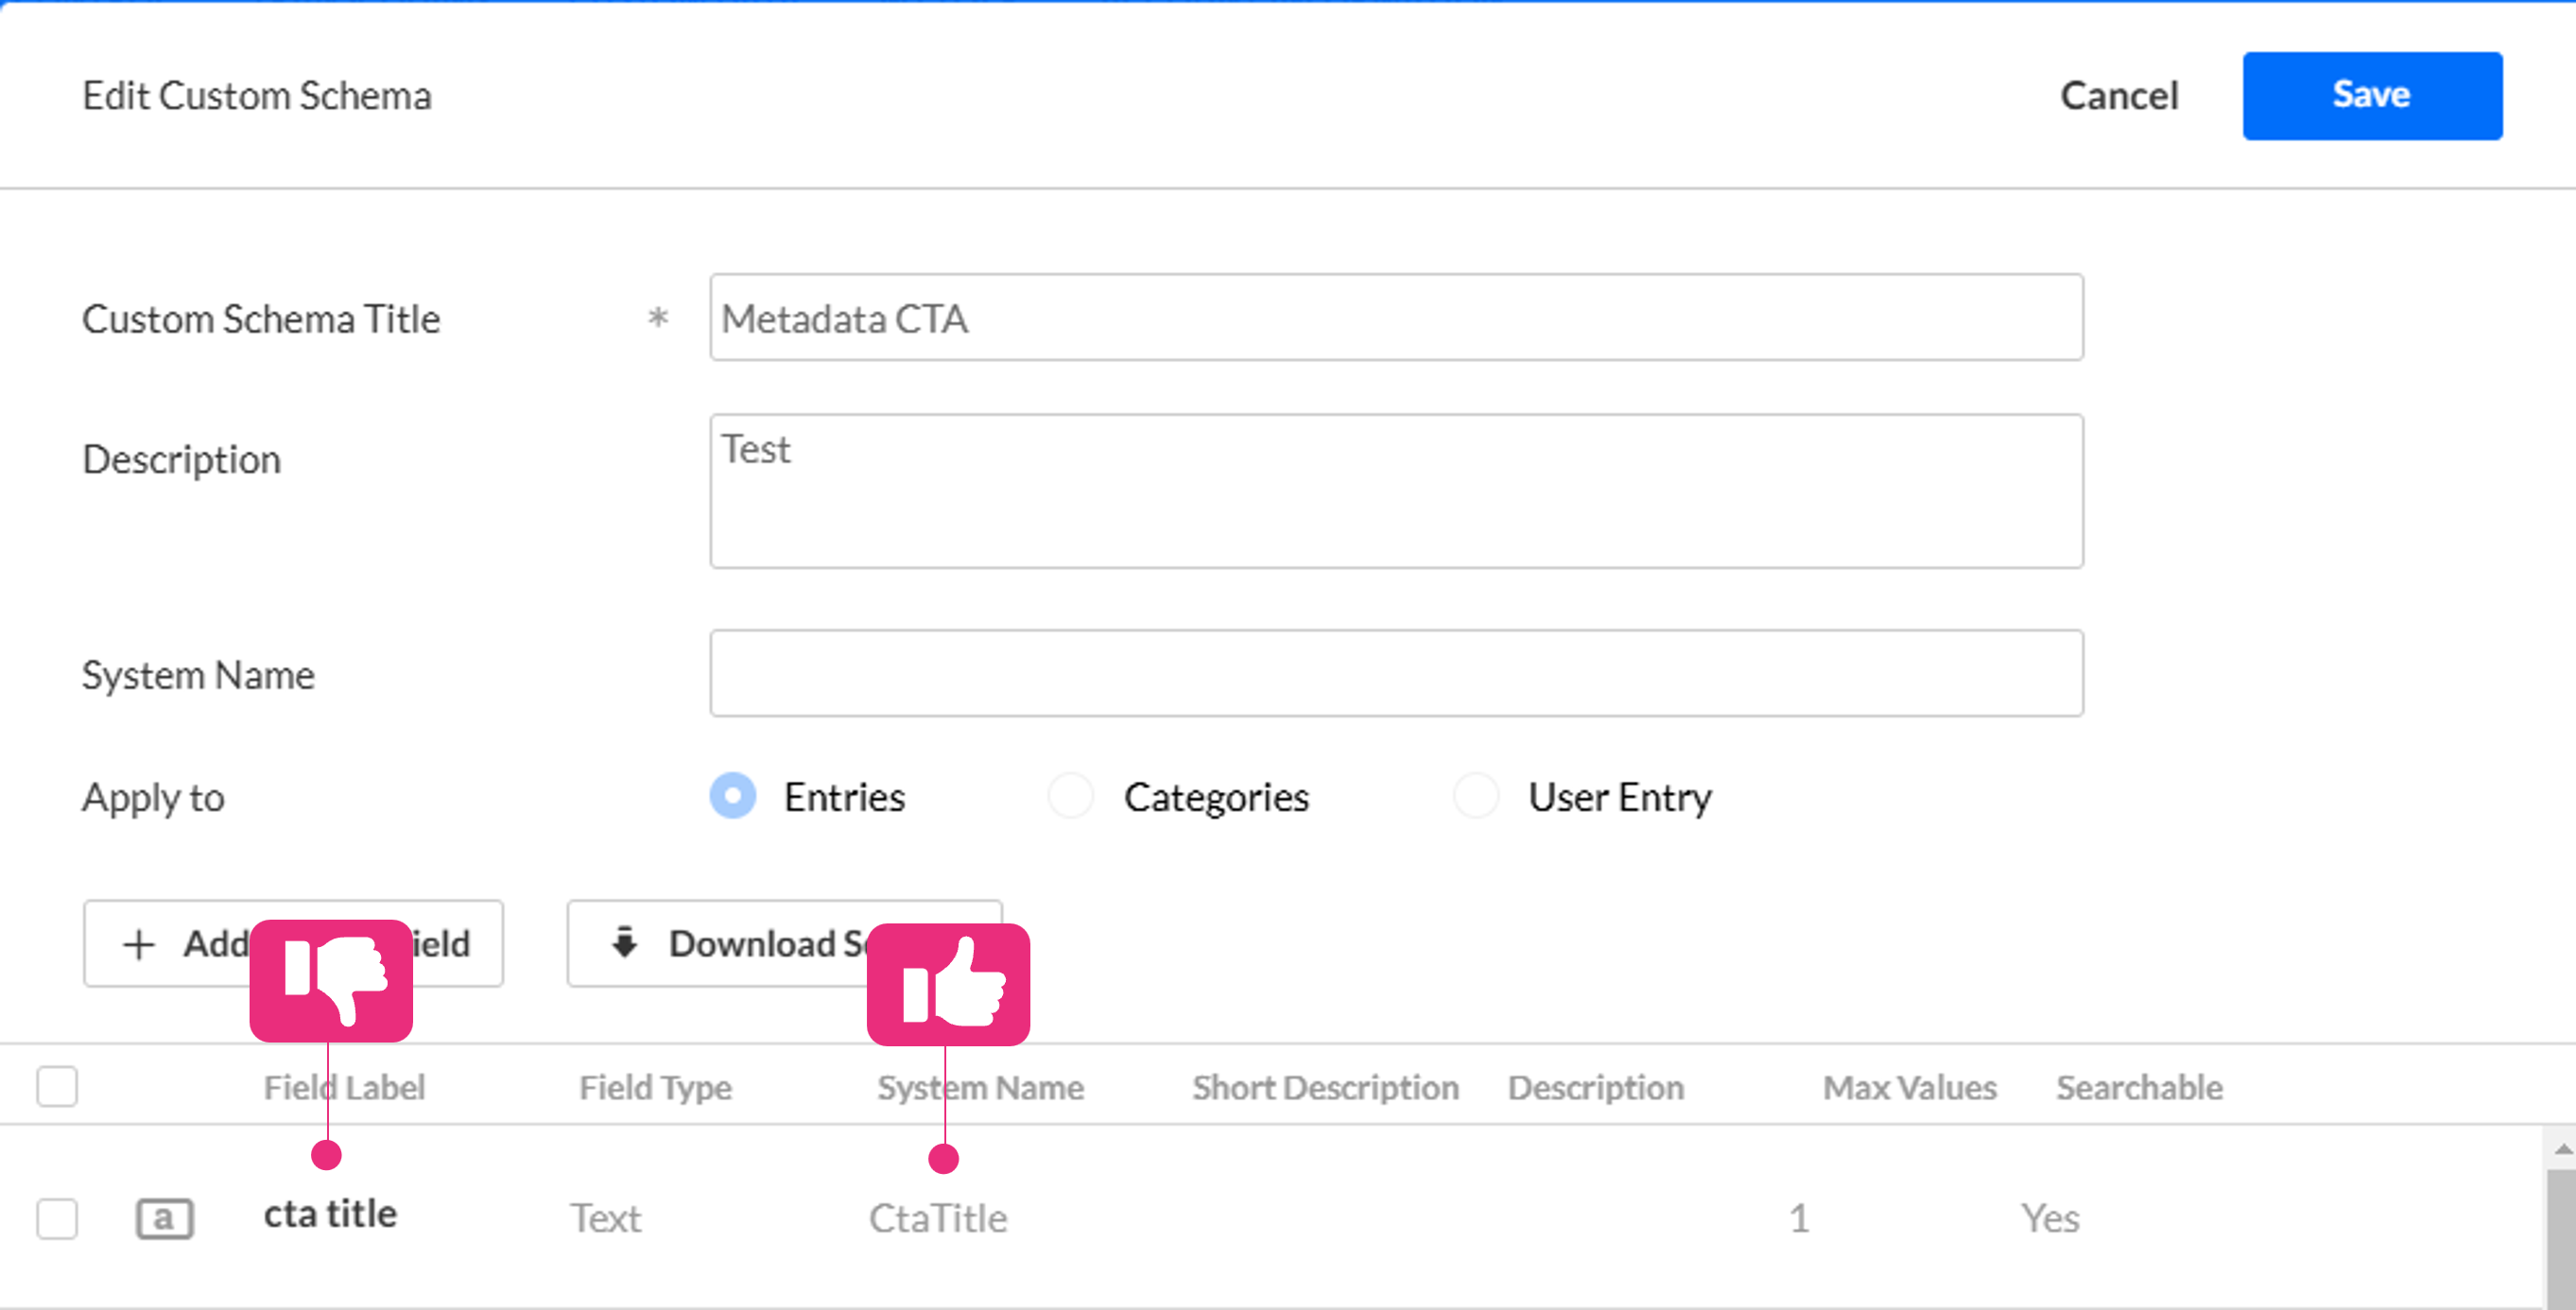This screenshot has width=2576, height=1310.
Task: Open the cta title field row
Action: tap(330, 1214)
